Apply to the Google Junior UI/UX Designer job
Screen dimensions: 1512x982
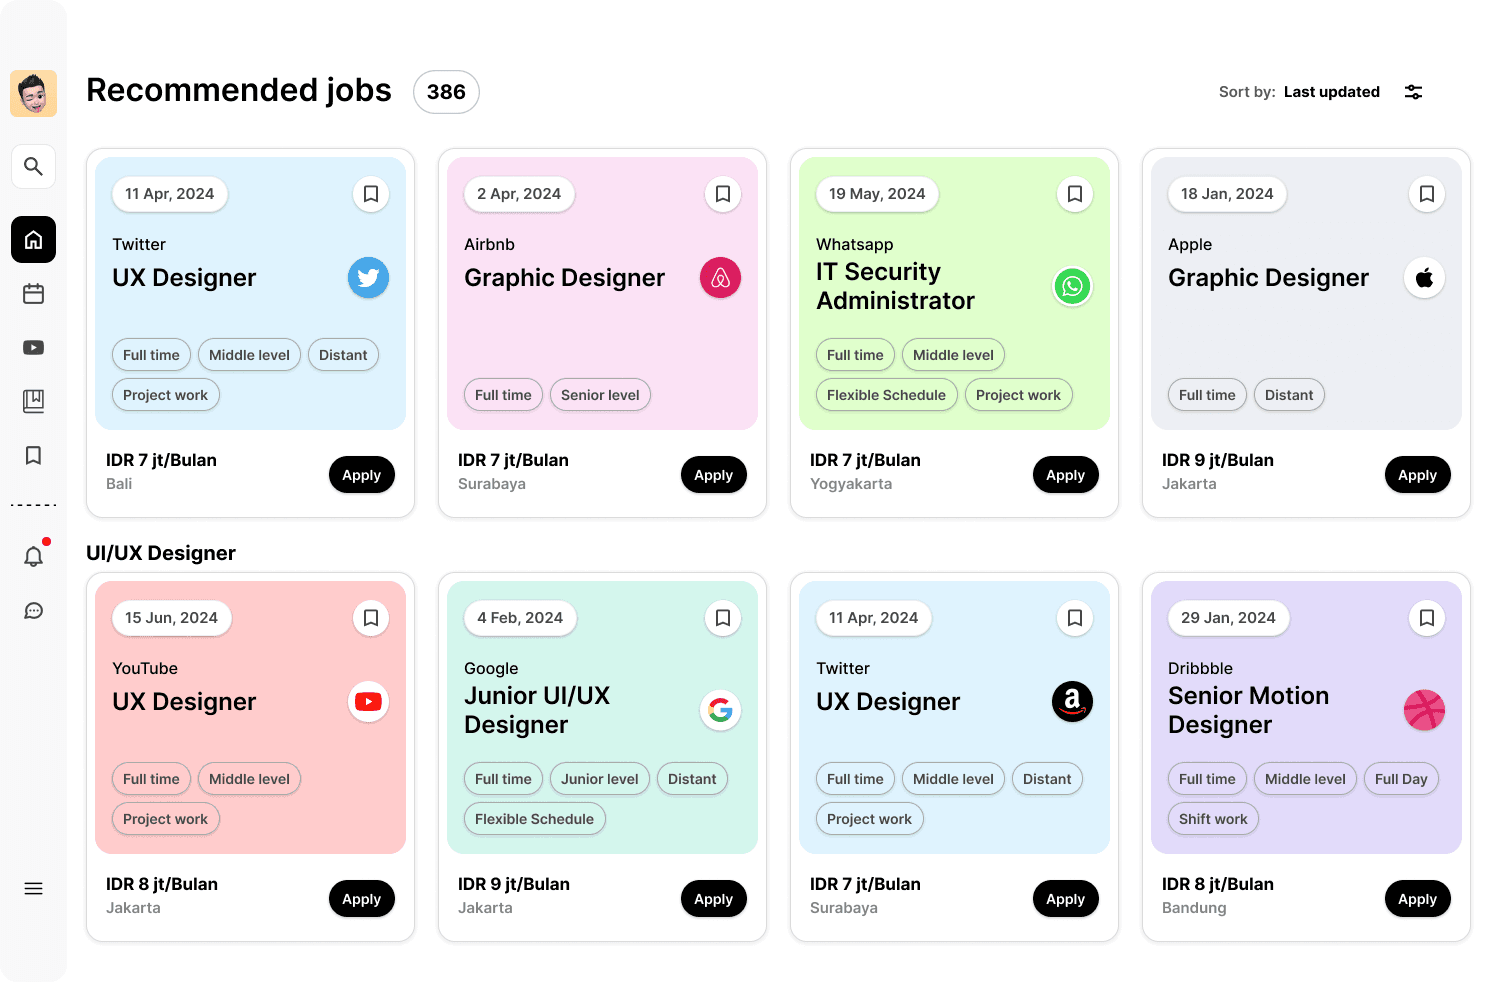pyautogui.click(x=713, y=899)
